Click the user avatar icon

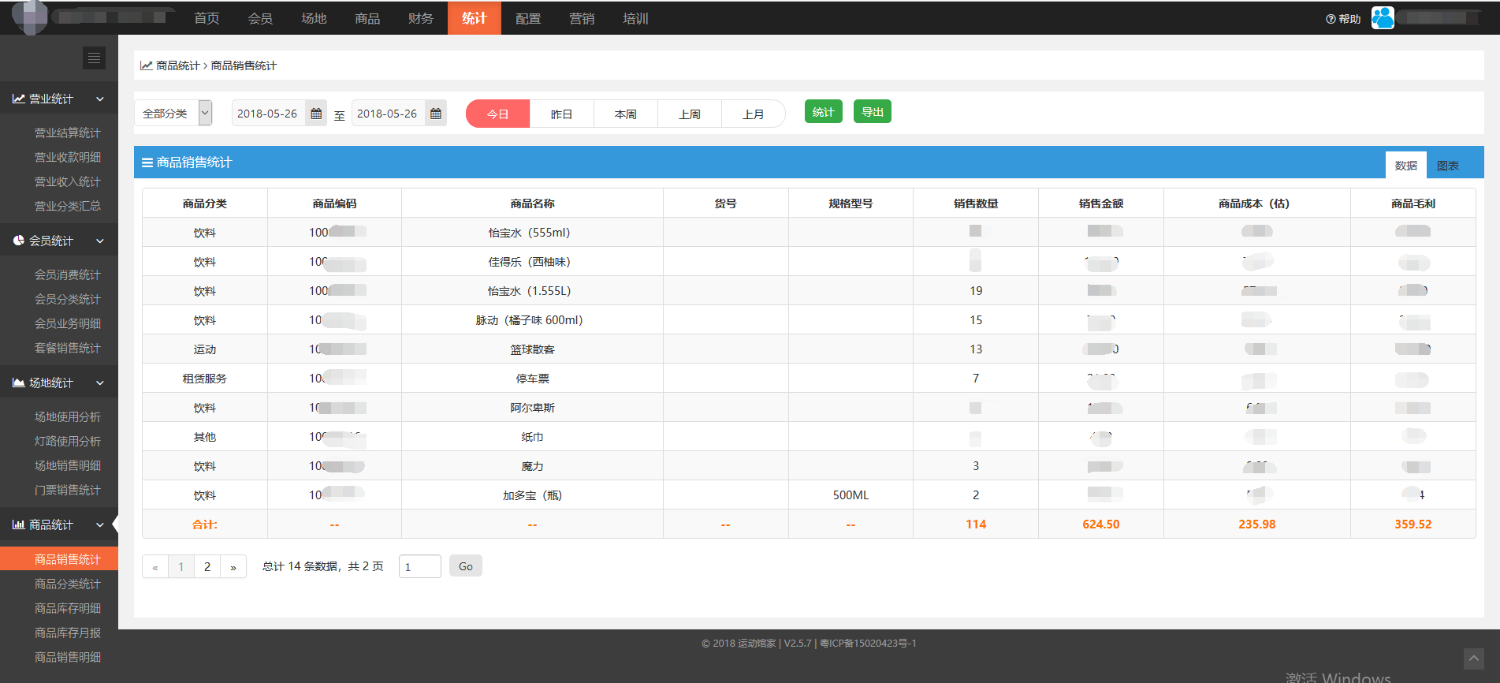tap(1382, 17)
